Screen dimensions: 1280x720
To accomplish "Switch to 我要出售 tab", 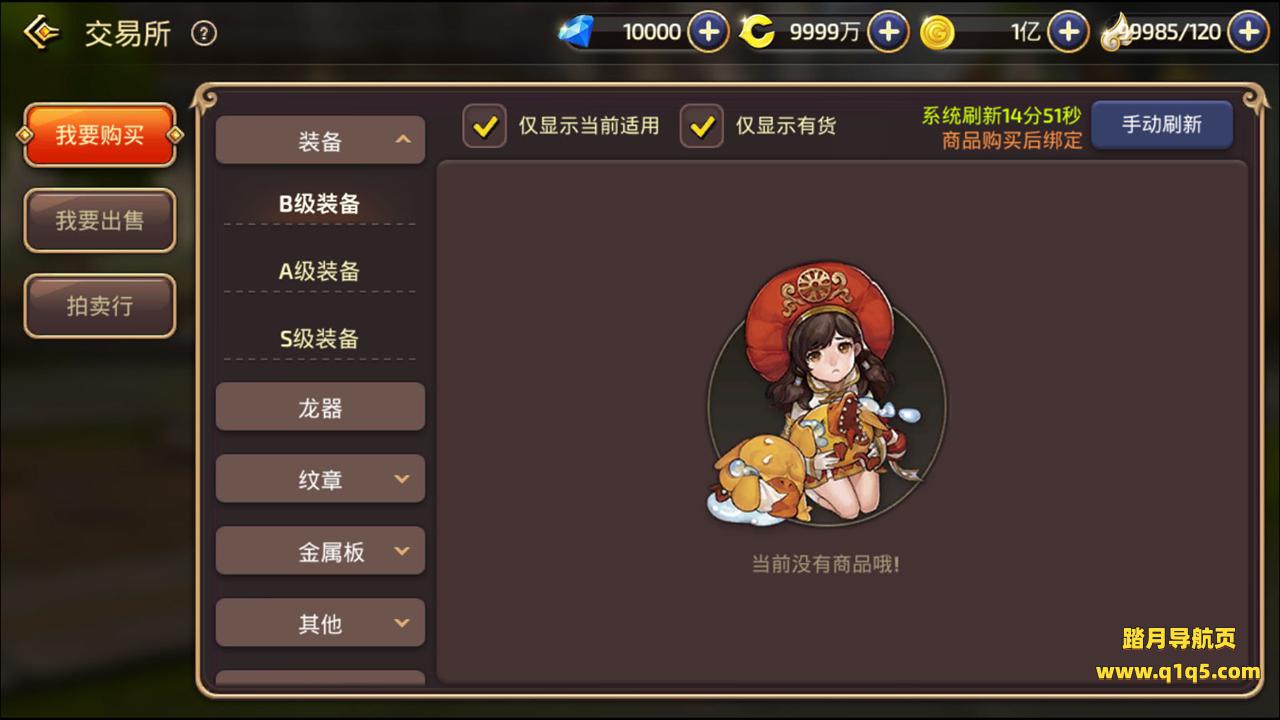I will tap(100, 220).
